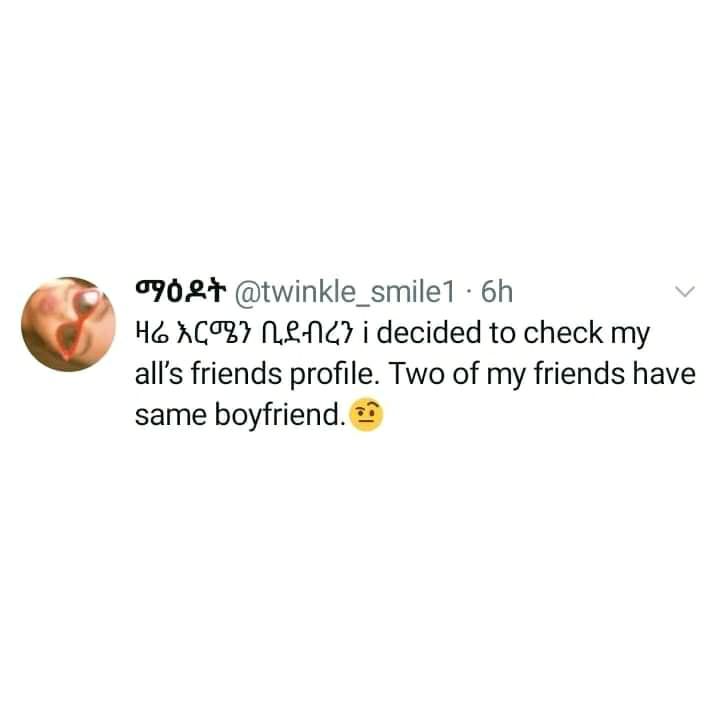Viewport: 720px width, 720px height.
Task: Click the sentence 'Two of my friends have'
Action: pos(543,373)
